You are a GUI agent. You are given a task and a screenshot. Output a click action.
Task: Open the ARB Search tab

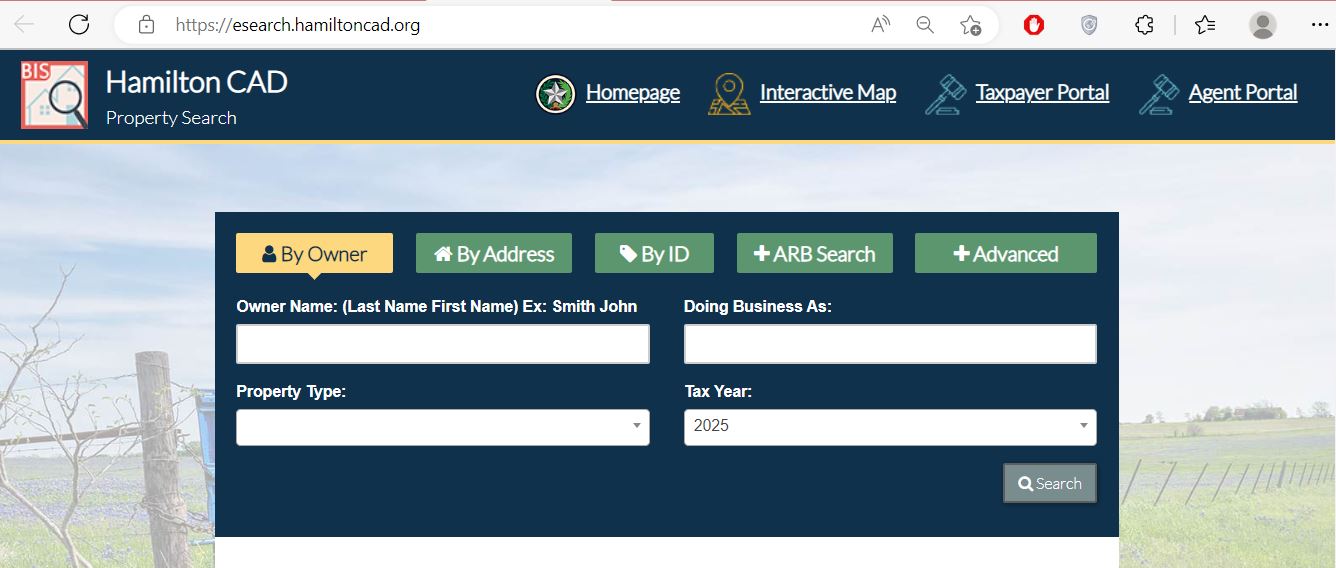click(x=814, y=254)
